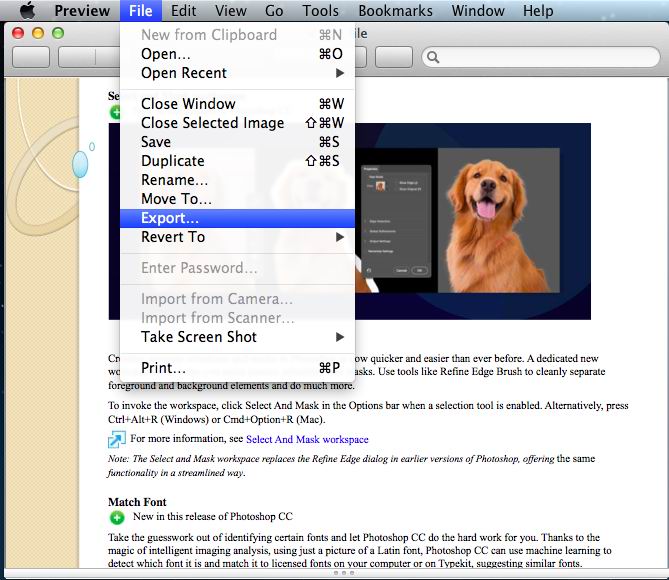Click the yellow minimize window button

(38, 33)
